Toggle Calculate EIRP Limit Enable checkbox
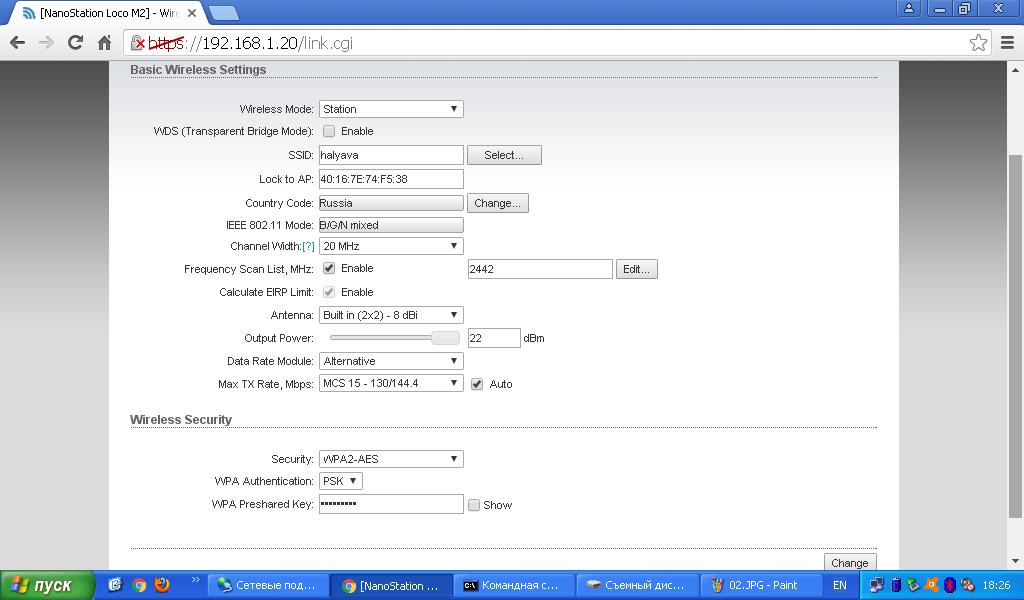 pos(329,292)
